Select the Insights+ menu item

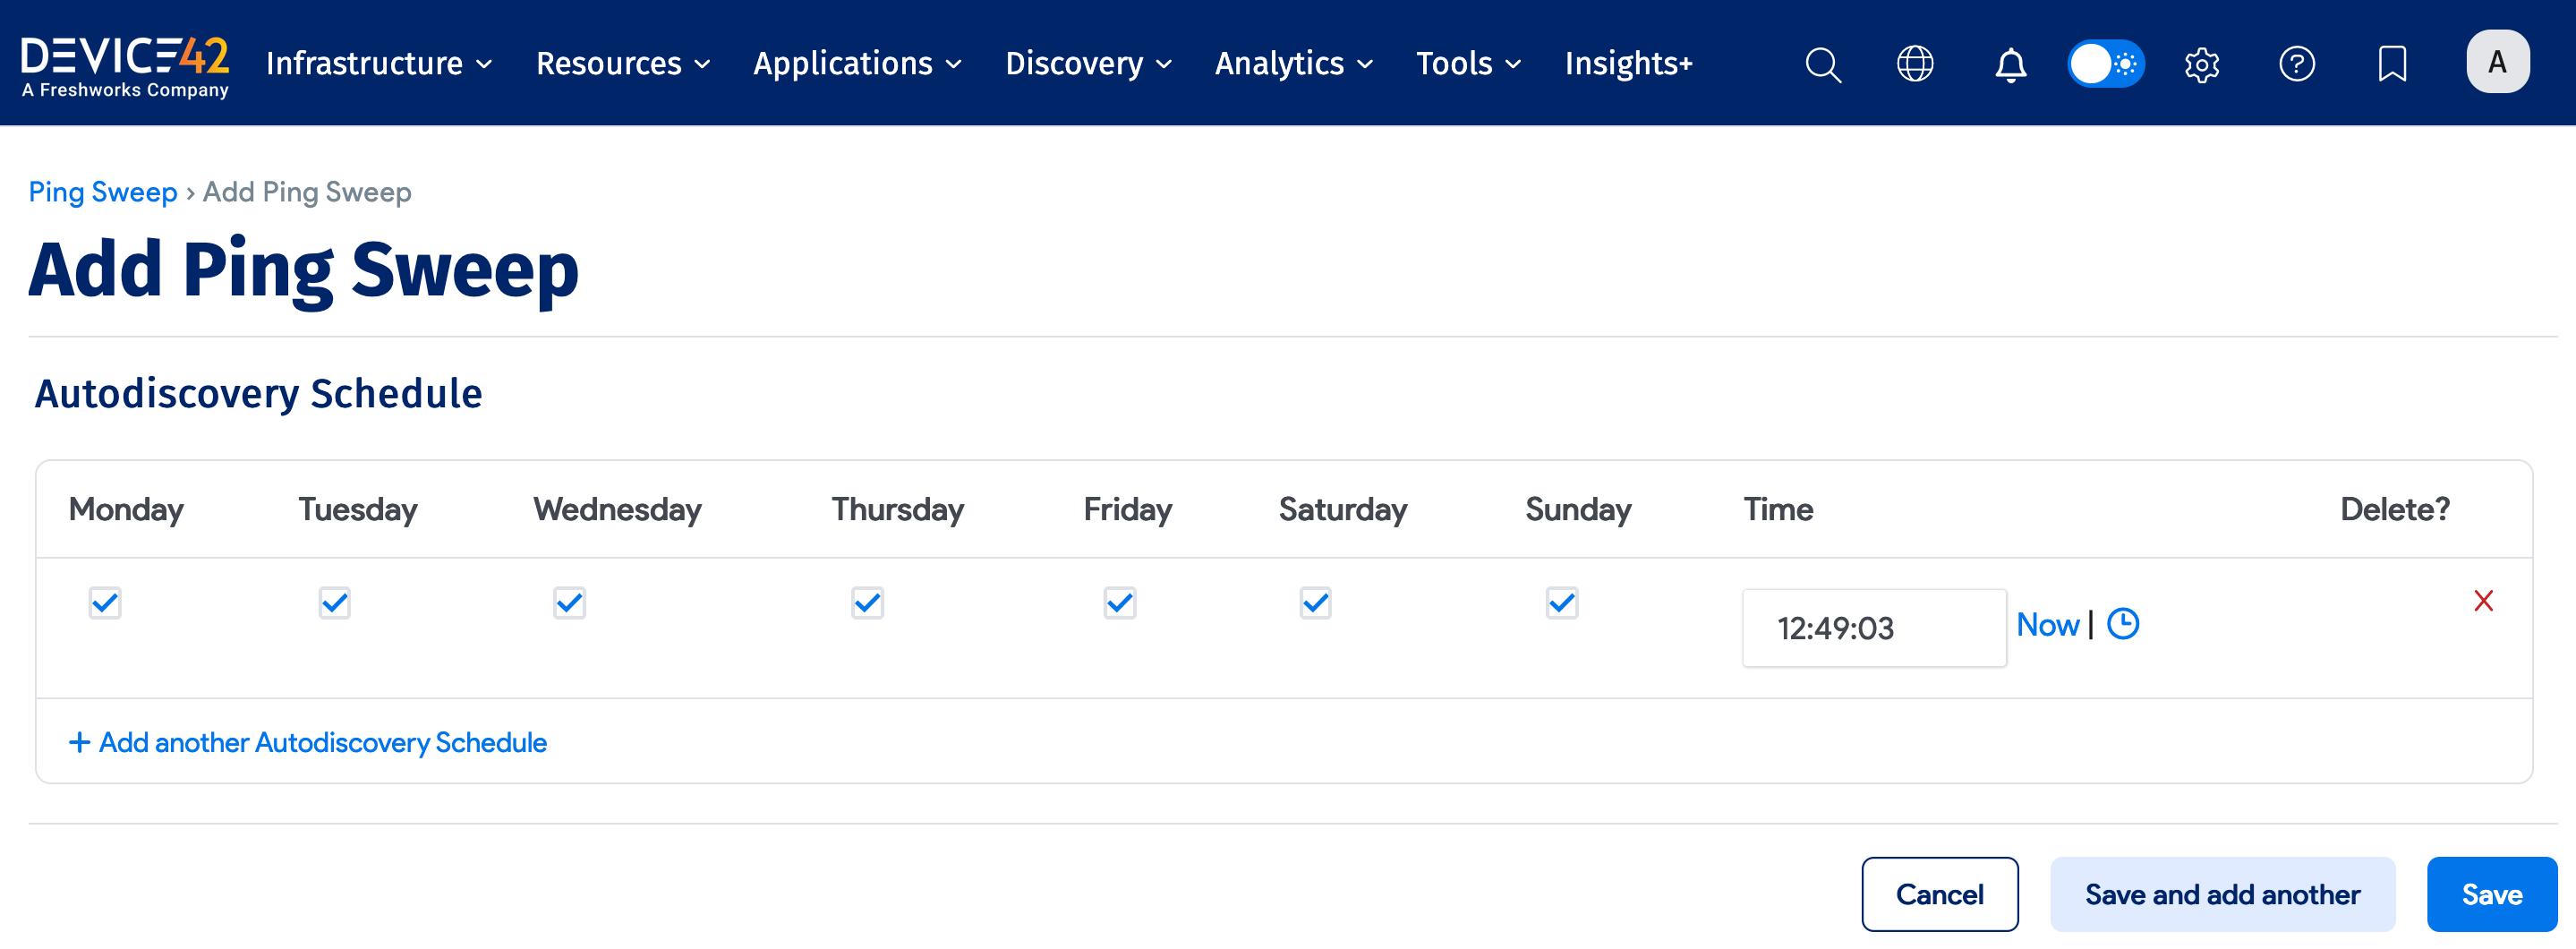tap(1628, 63)
